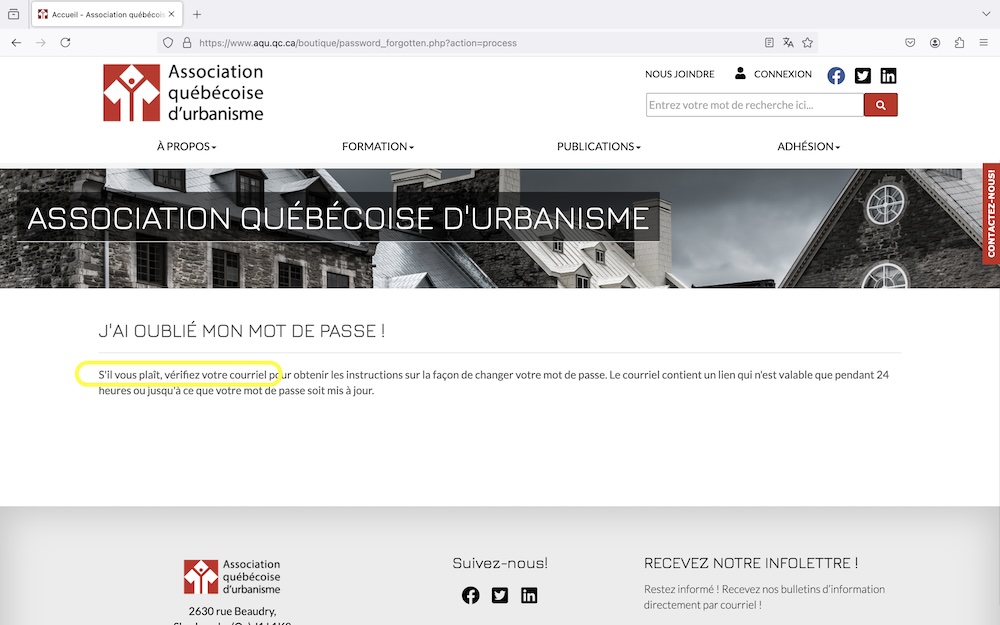1000x625 pixels.
Task: Click the padlock site security icon
Action: (187, 43)
